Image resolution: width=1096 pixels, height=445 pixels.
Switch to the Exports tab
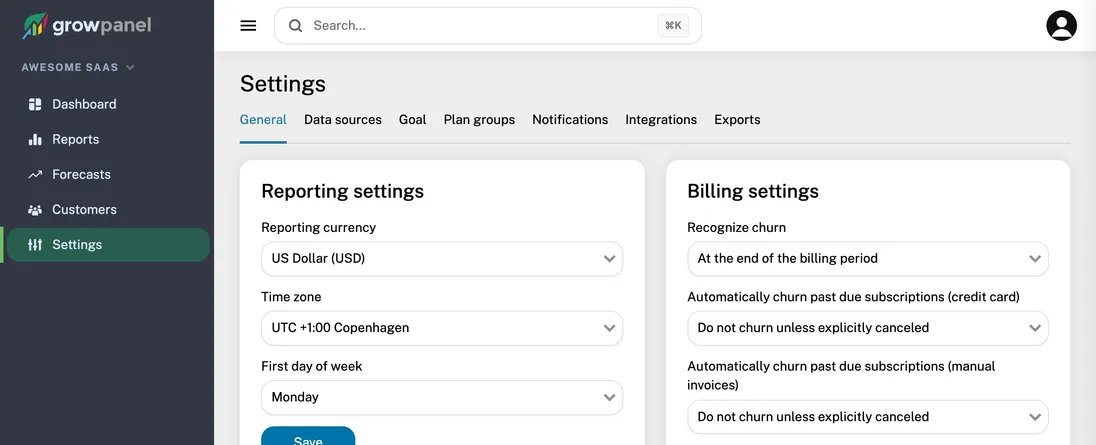737,119
